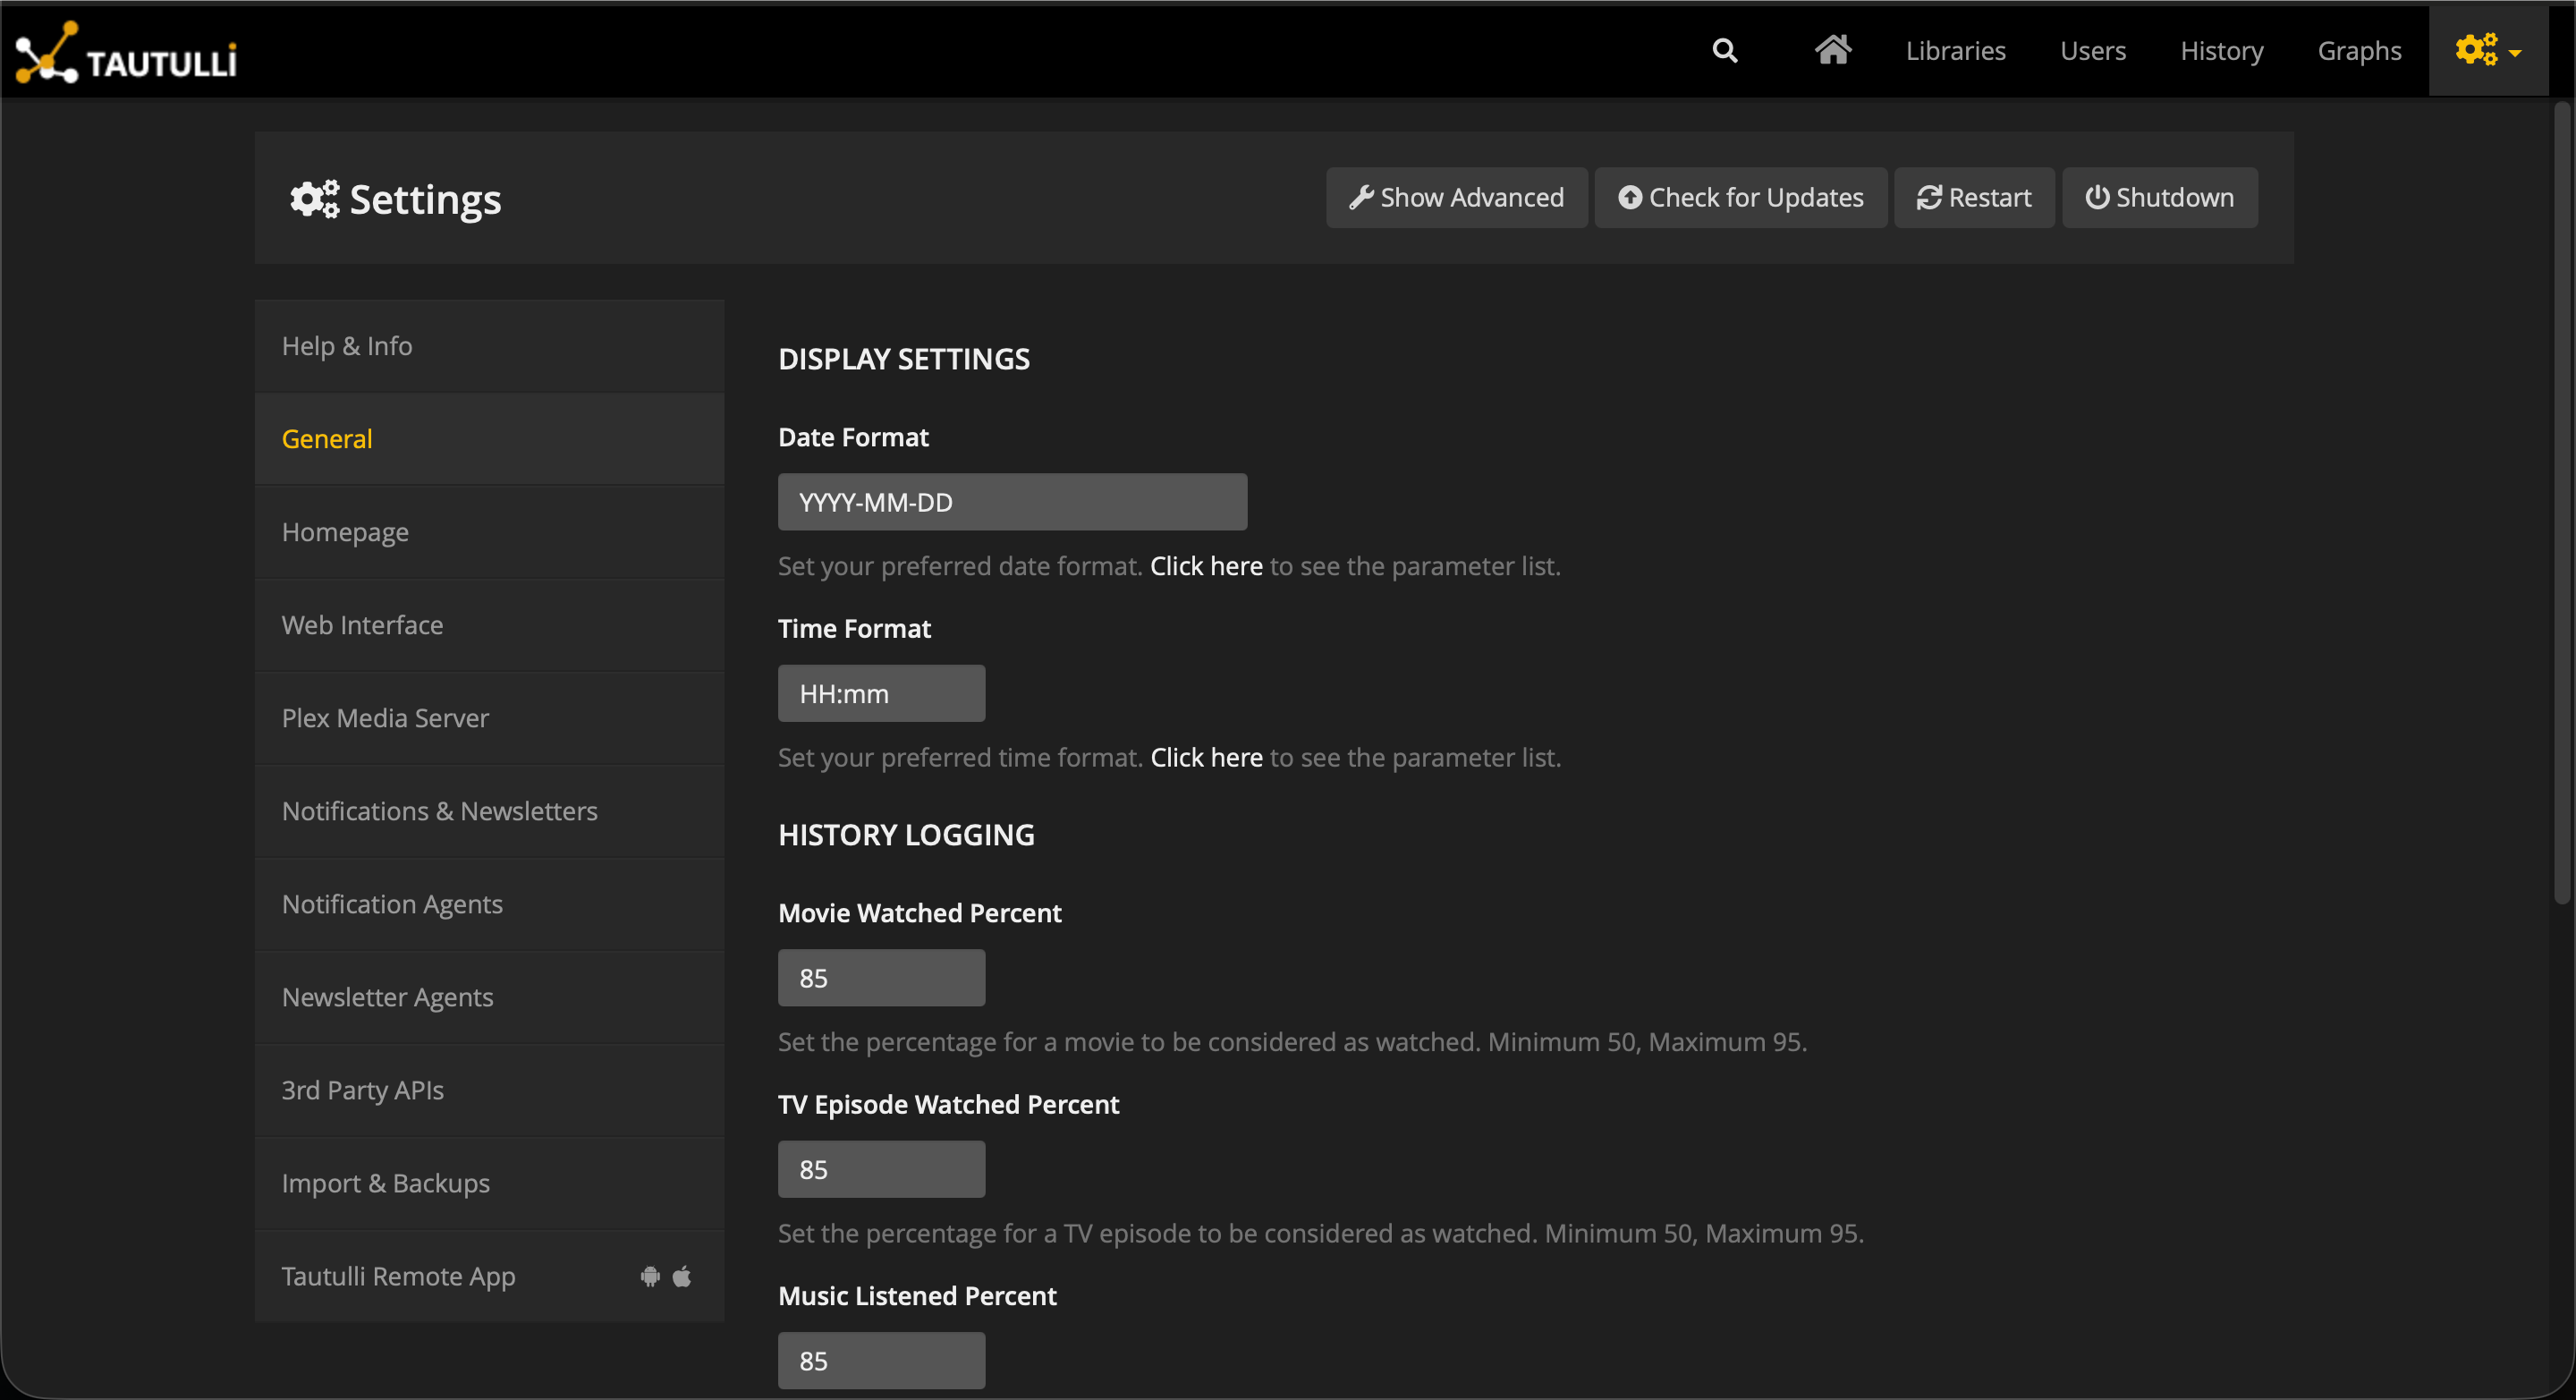Open Users in top navigation
Image resolution: width=2576 pixels, height=1400 pixels.
[x=2093, y=51]
